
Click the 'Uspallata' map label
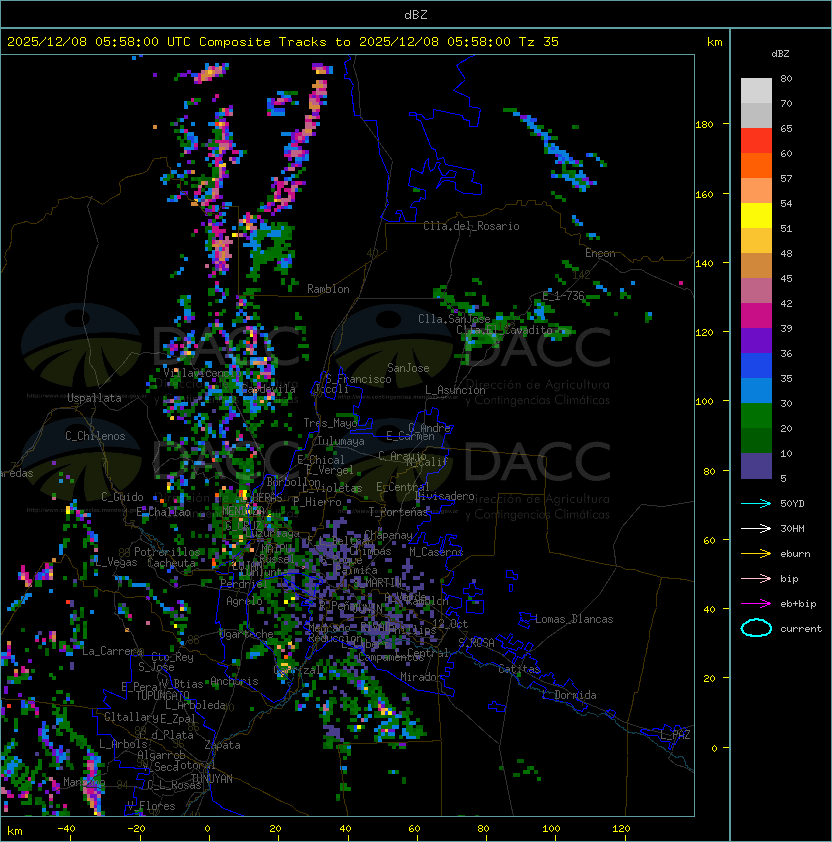click(x=94, y=398)
